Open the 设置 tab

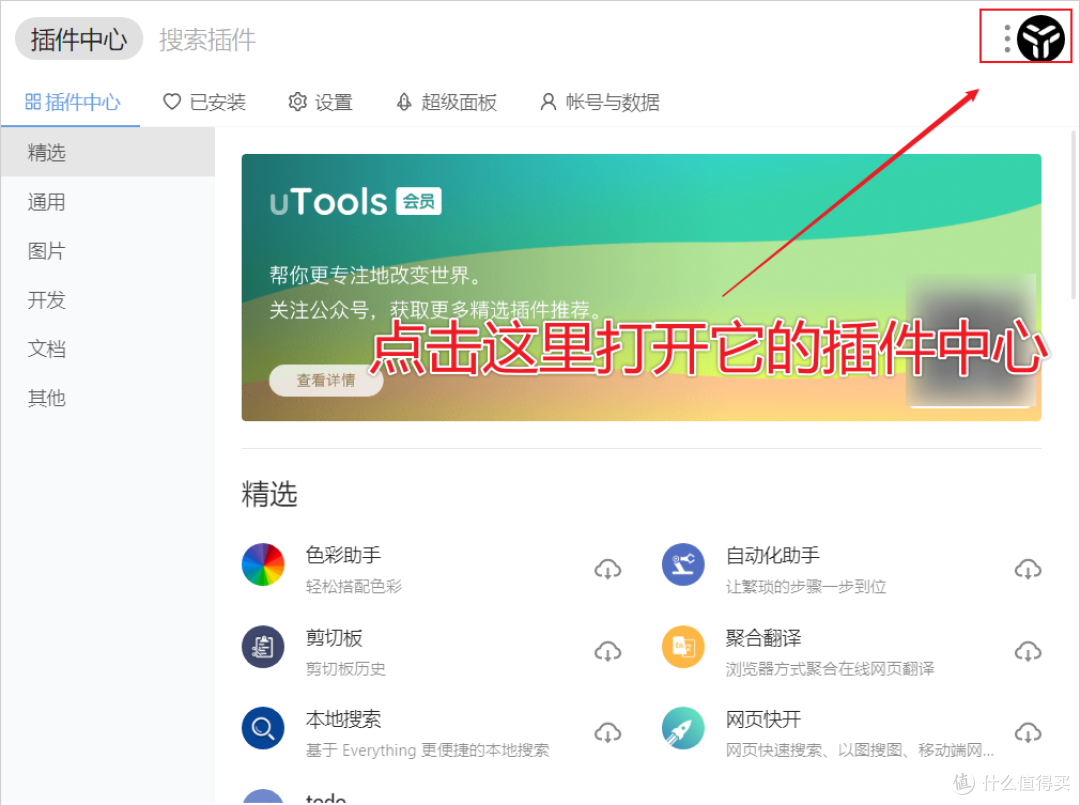tap(320, 103)
